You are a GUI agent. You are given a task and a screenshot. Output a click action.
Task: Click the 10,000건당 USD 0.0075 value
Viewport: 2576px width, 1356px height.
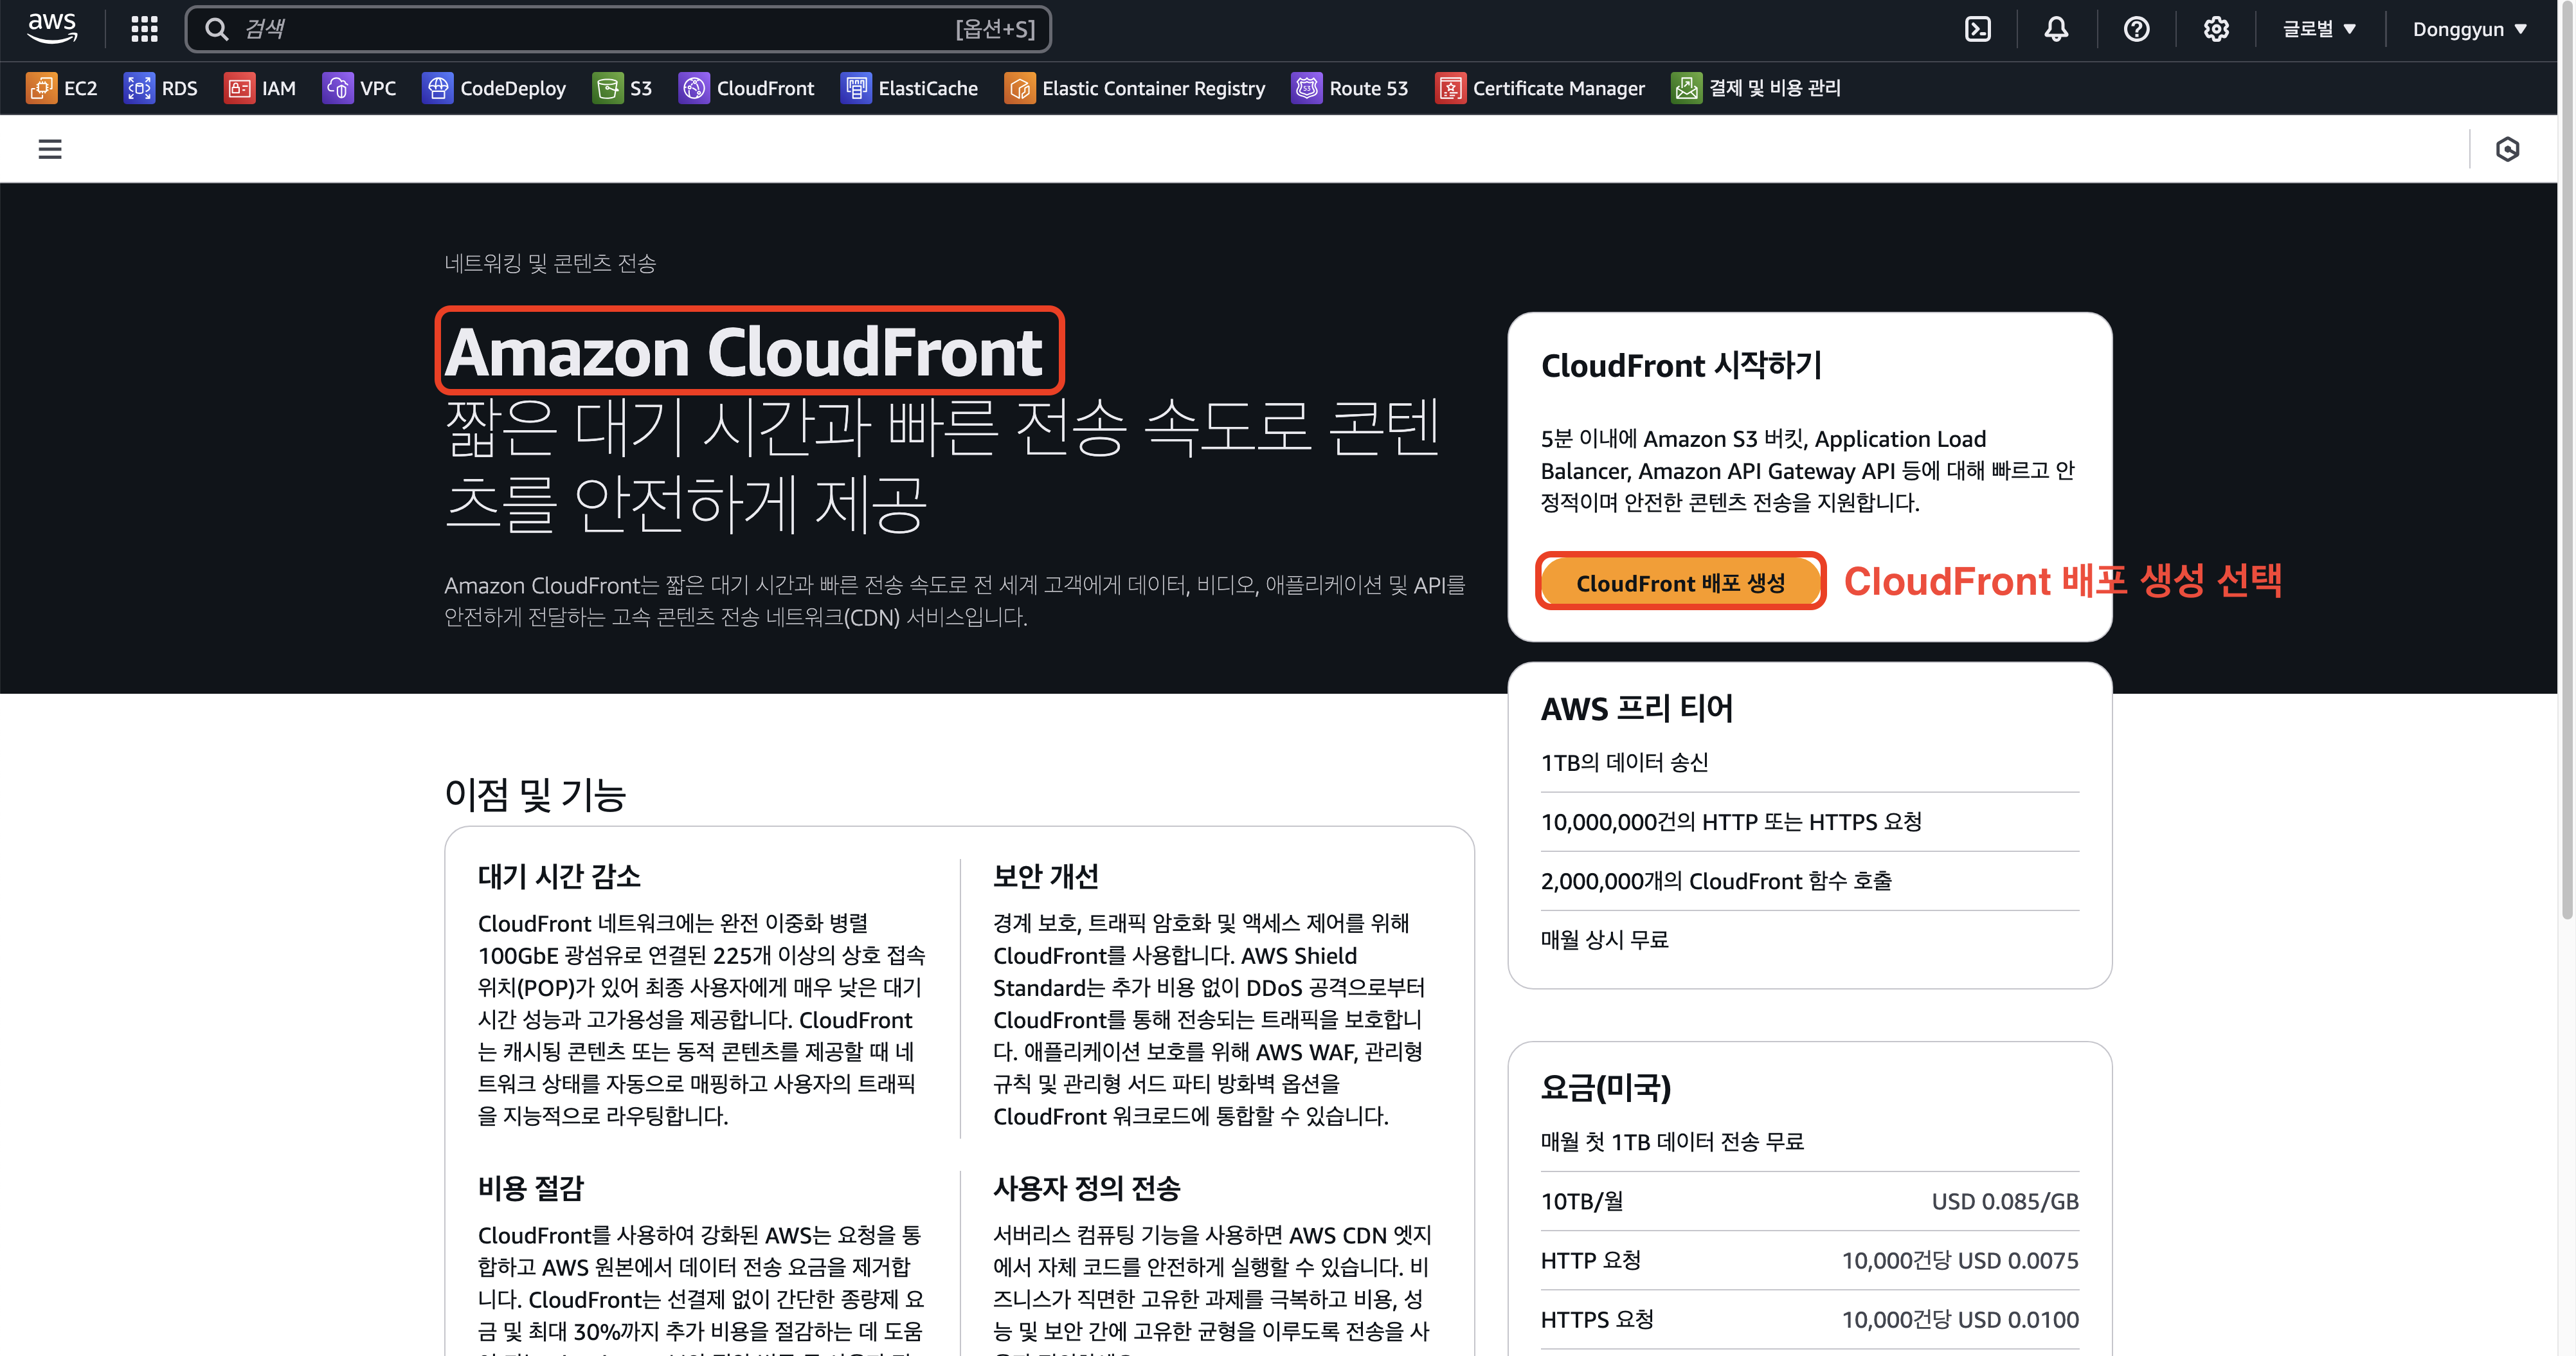[x=1960, y=1260]
